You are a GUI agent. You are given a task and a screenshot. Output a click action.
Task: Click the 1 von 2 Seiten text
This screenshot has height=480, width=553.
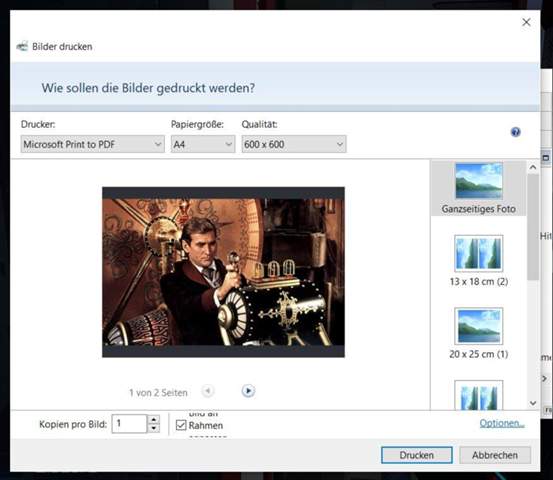point(158,393)
